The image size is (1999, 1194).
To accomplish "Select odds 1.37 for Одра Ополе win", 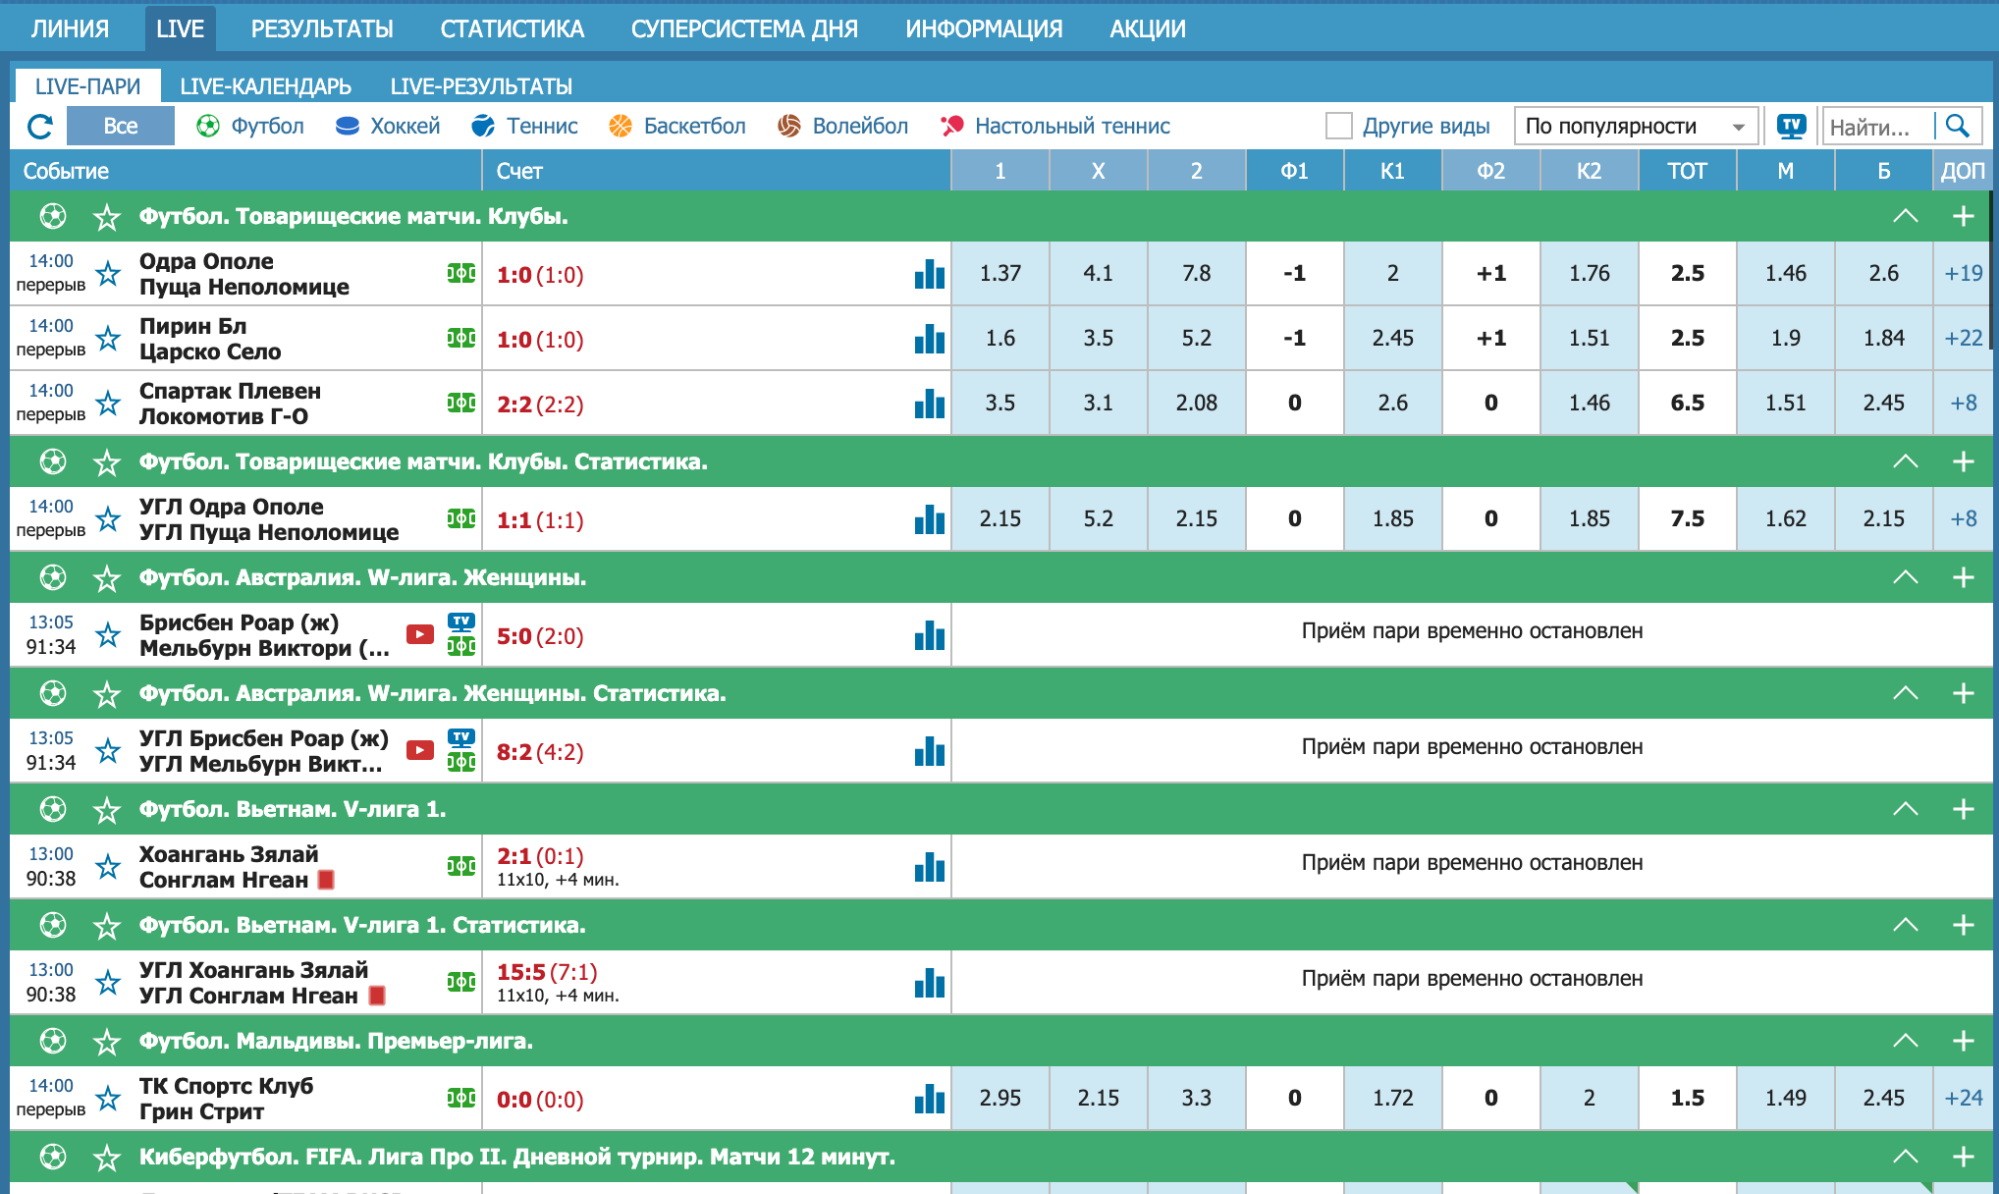I will [x=999, y=273].
